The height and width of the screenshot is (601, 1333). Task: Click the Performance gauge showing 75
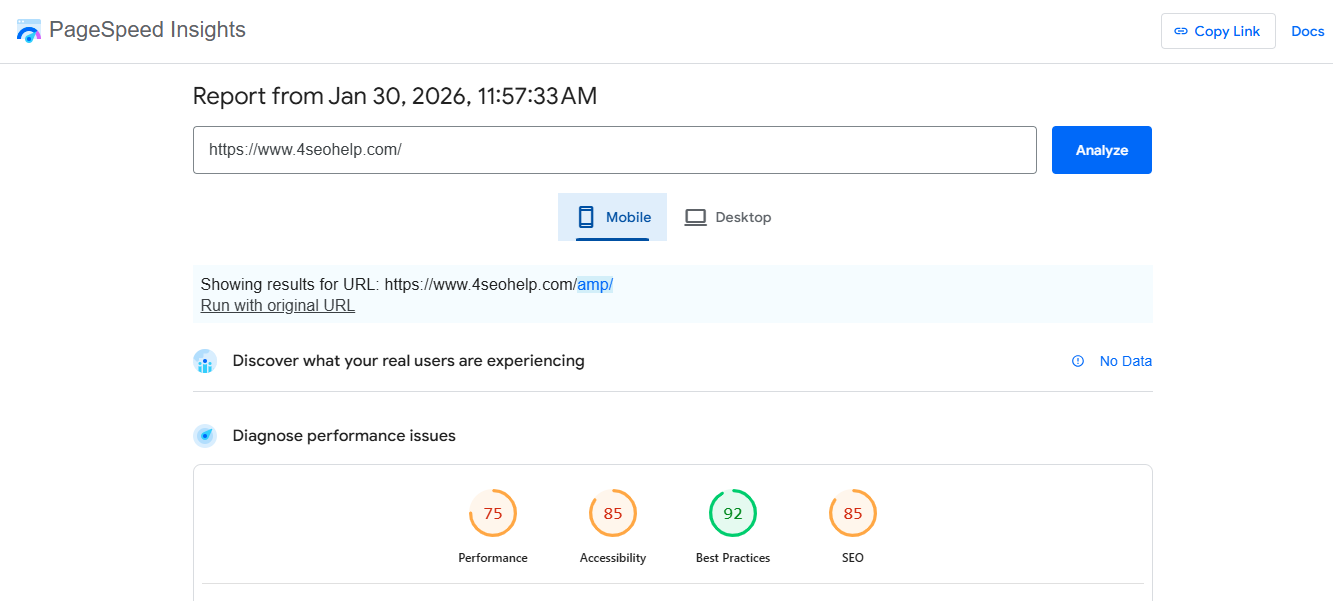[493, 513]
